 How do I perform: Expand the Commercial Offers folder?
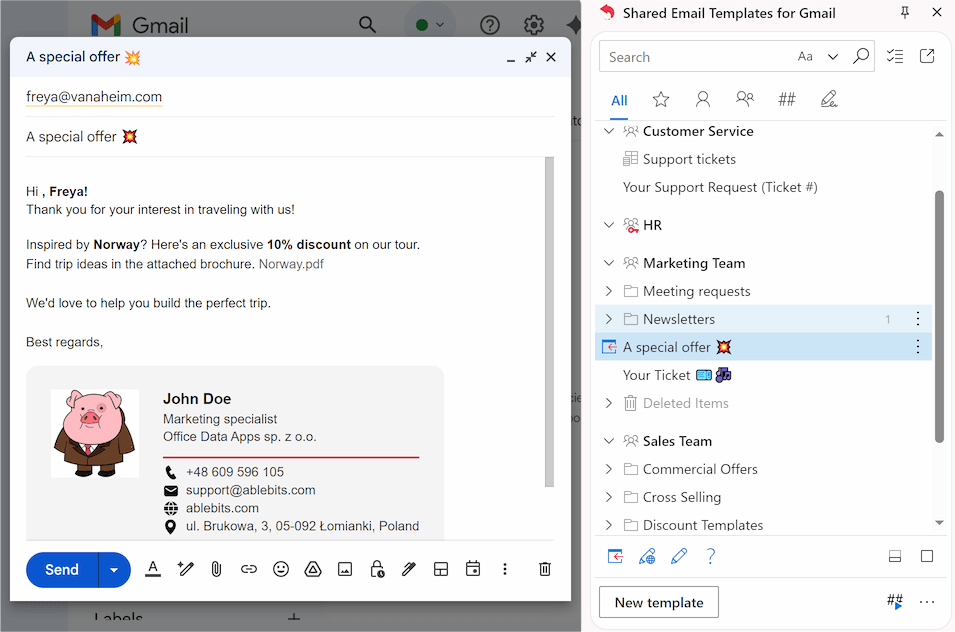(x=608, y=469)
